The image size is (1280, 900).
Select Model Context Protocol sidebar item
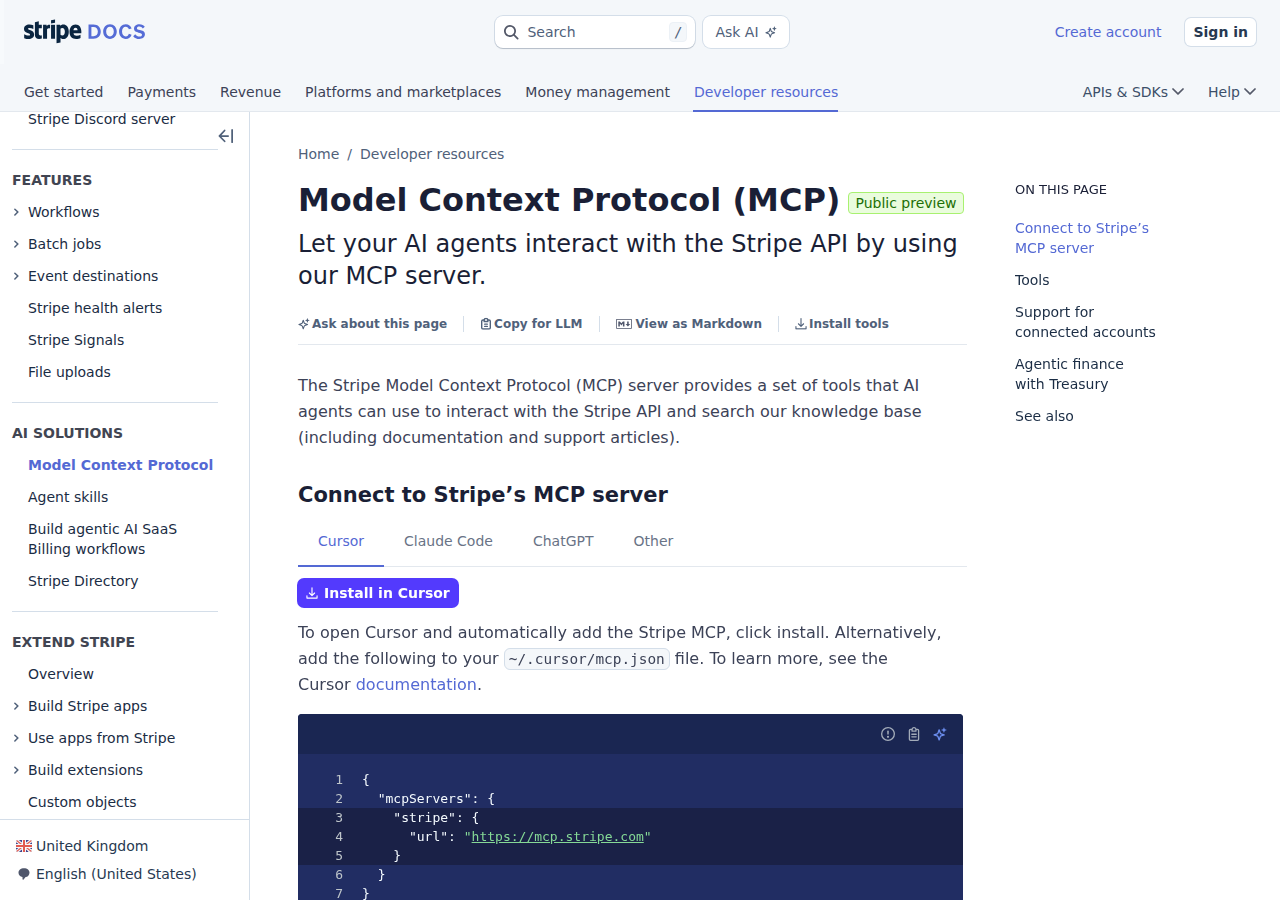(120, 465)
